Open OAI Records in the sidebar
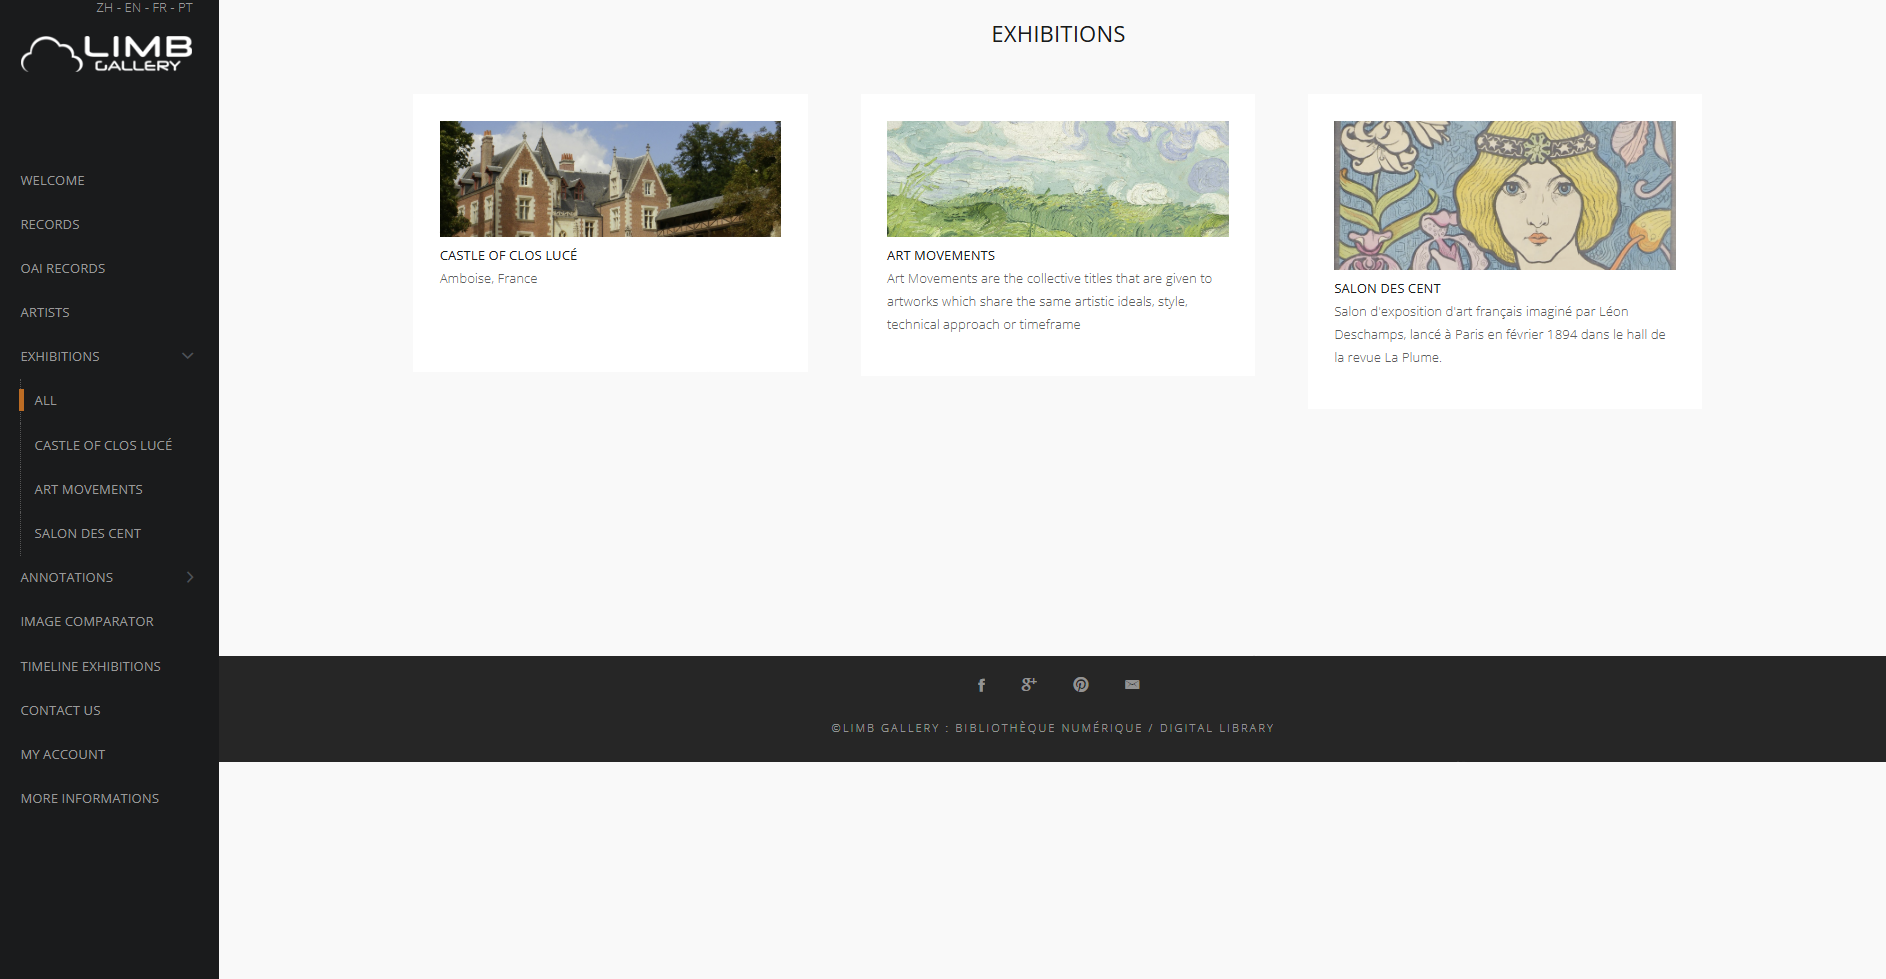Screen dimensions: 1886x979 (63, 269)
